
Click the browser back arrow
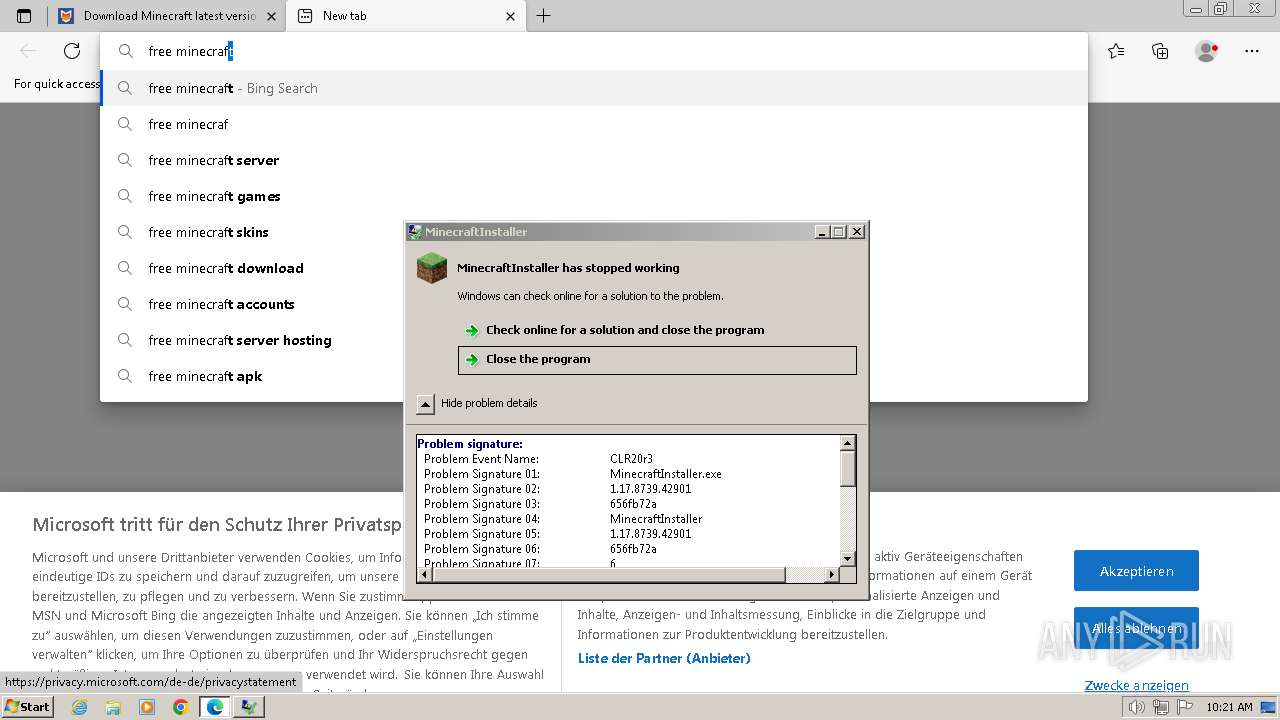(x=28, y=51)
